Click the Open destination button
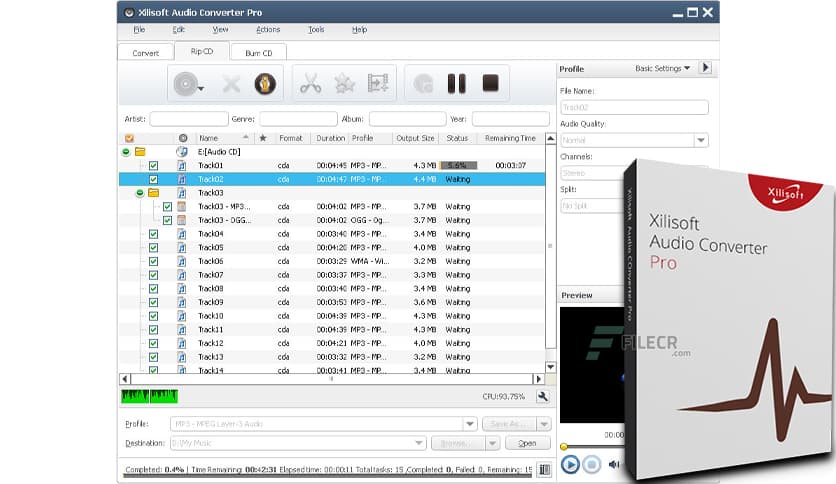The width and height of the screenshot is (836, 484). click(x=527, y=443)
